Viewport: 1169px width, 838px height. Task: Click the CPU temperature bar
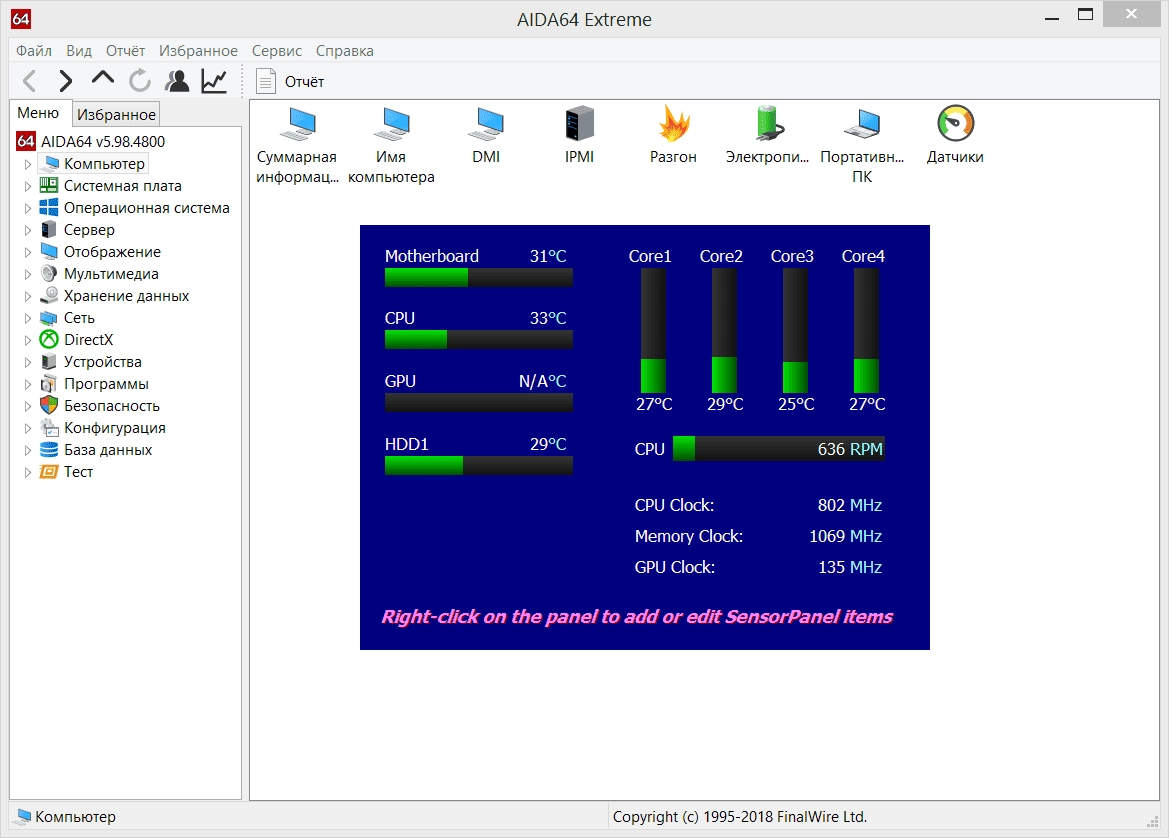click(479, 339)
